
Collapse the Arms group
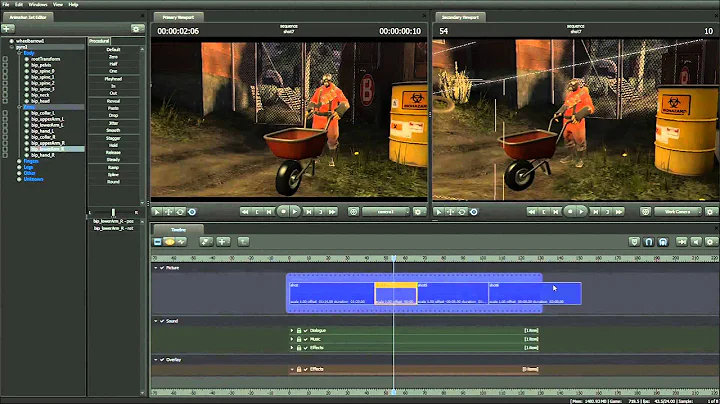(19, 107)
